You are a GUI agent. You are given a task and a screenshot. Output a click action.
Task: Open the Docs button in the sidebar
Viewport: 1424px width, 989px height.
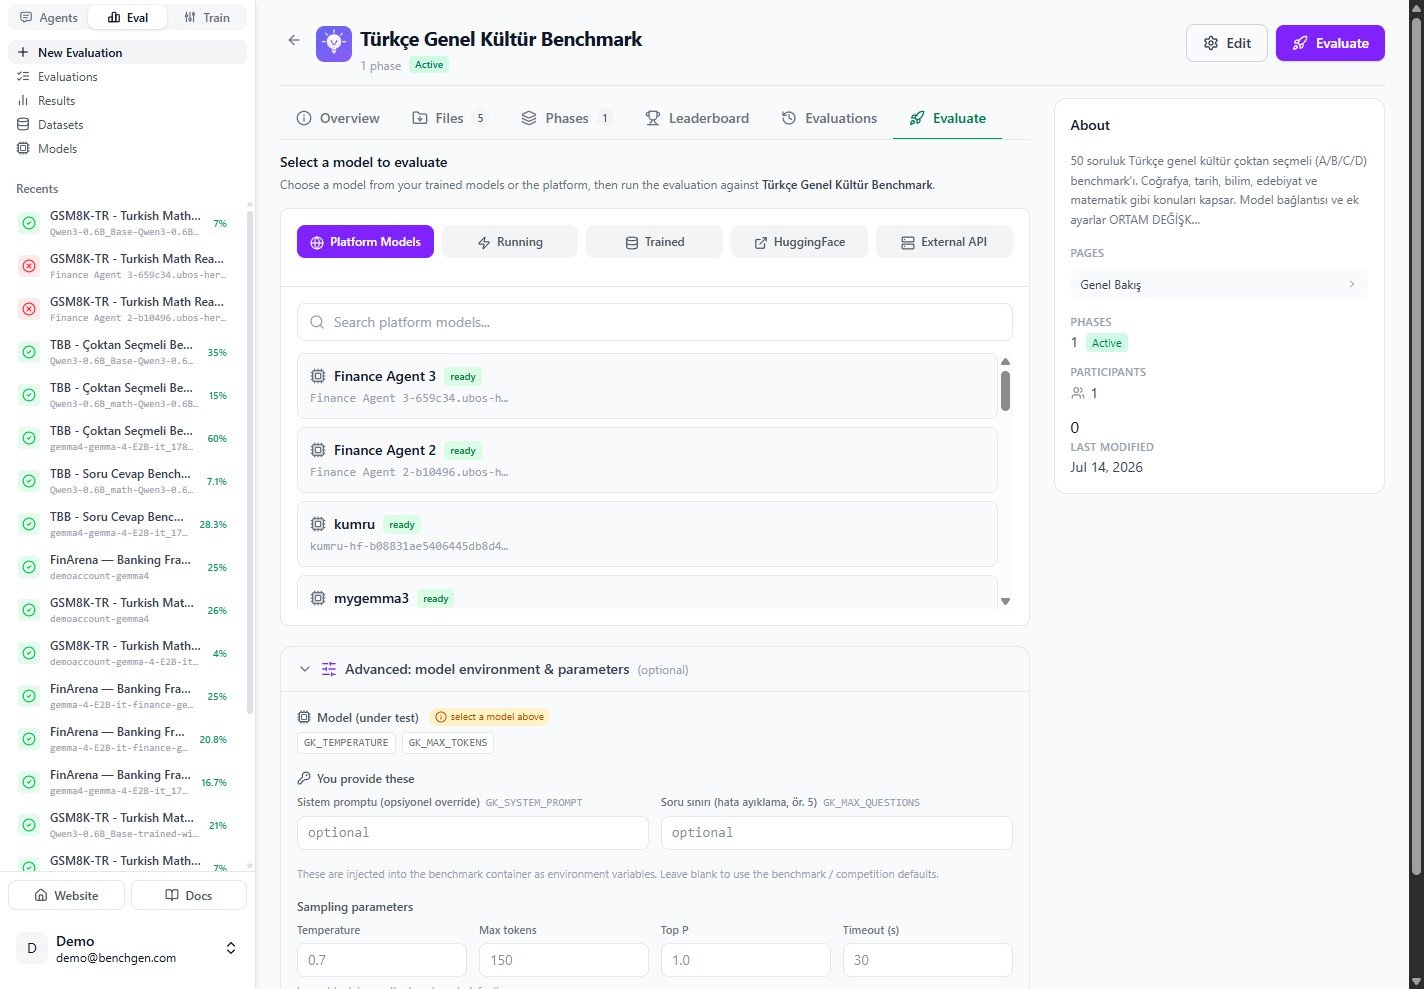click(x=189, y=895)
